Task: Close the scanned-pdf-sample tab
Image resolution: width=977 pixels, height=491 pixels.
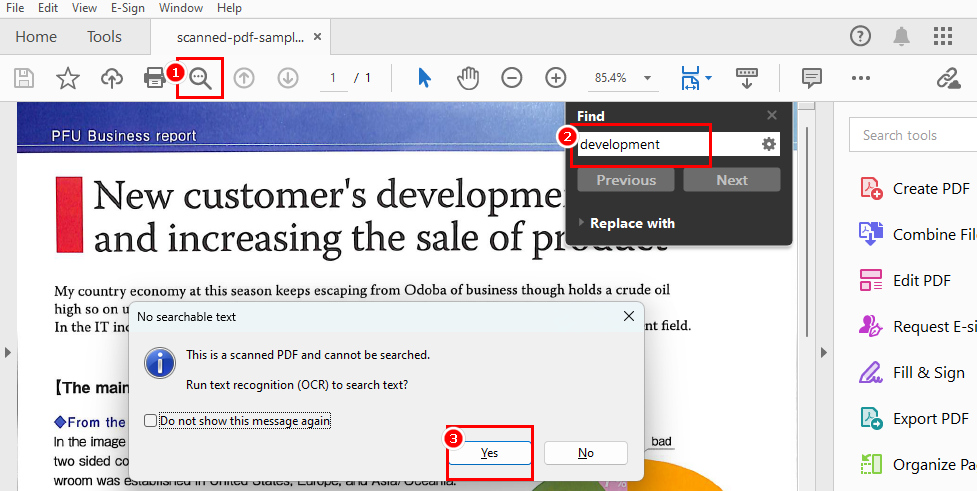Action: click(317, 37)
